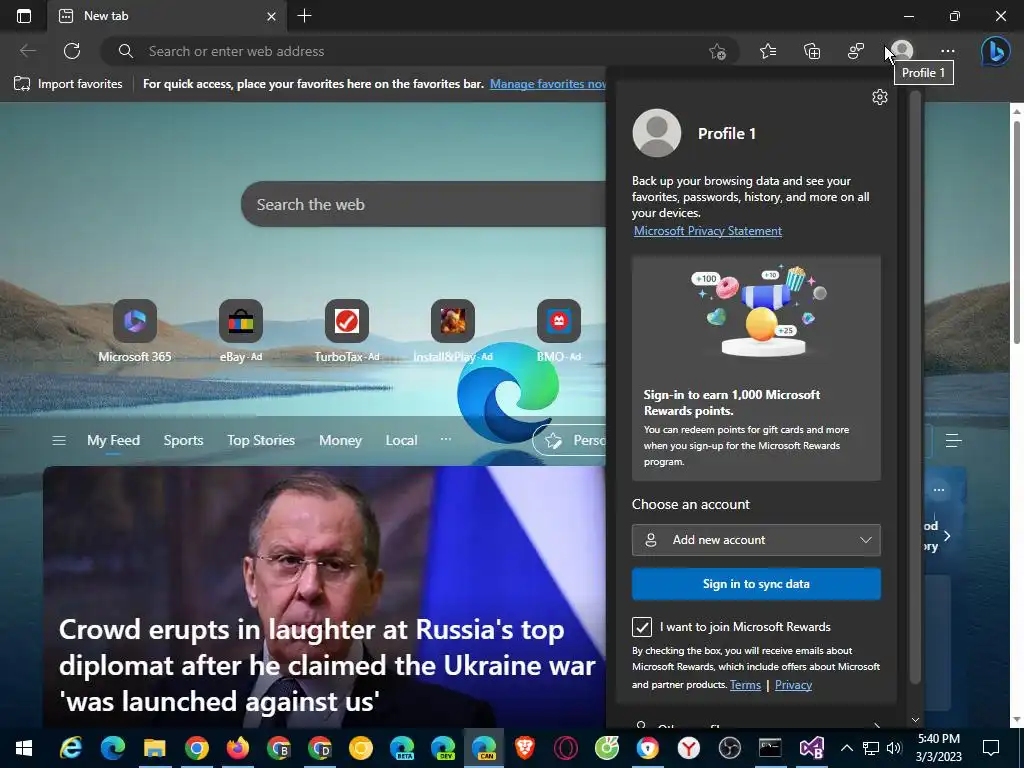Show hidden system tray icons

click(x=846, y=748)
